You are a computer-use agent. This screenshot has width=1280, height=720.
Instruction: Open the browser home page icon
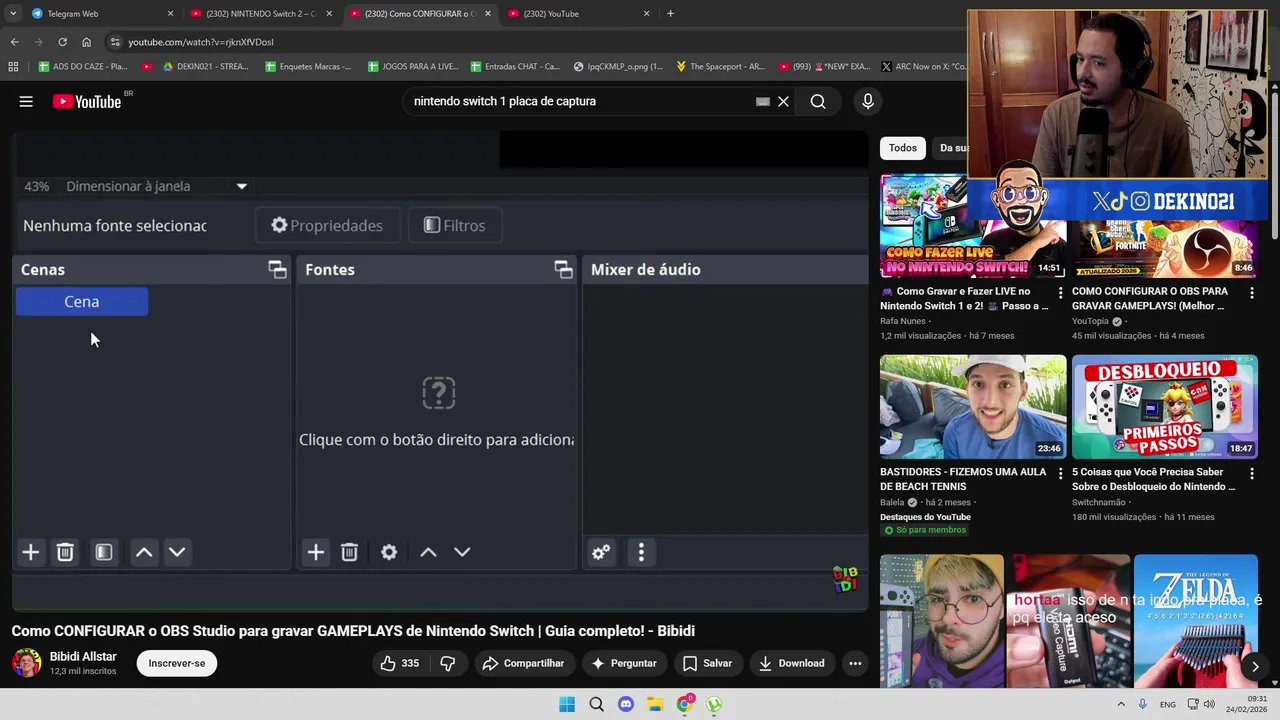[86, 42]
